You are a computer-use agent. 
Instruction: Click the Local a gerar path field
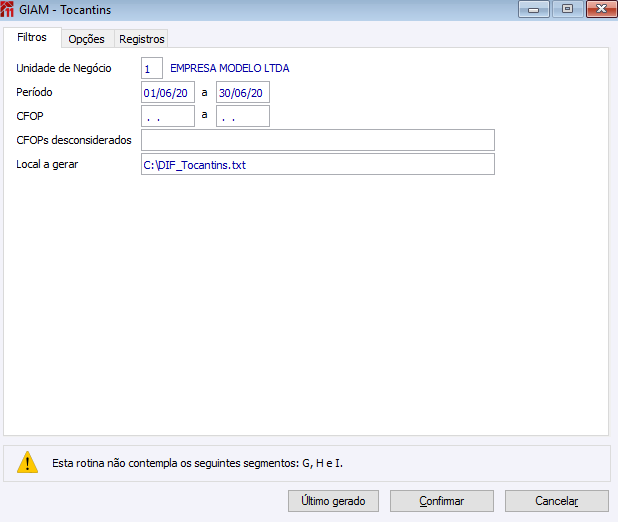coord(318,164)
